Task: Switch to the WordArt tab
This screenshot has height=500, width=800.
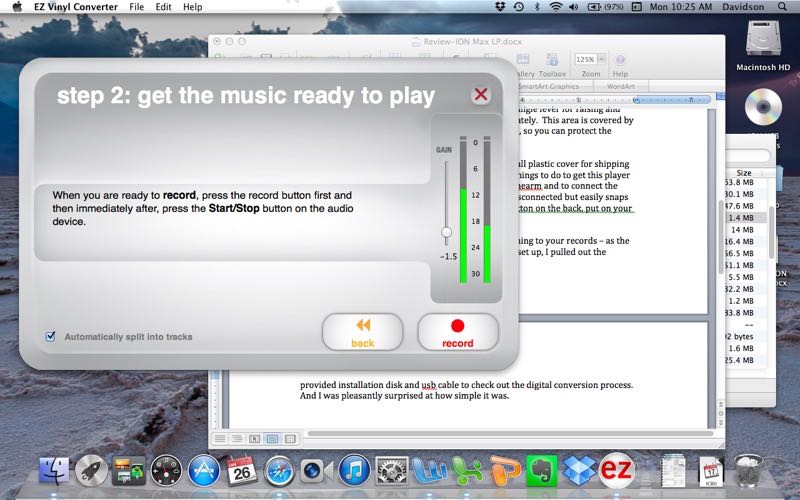Action: (621, 87)
